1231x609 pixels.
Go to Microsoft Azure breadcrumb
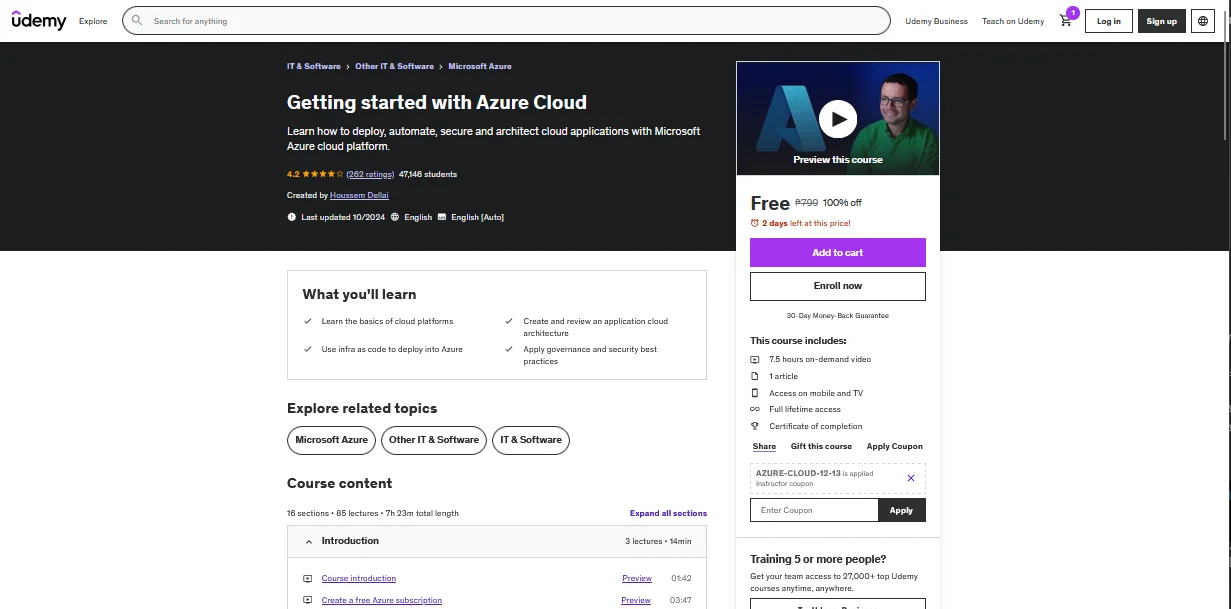[480, 66]
